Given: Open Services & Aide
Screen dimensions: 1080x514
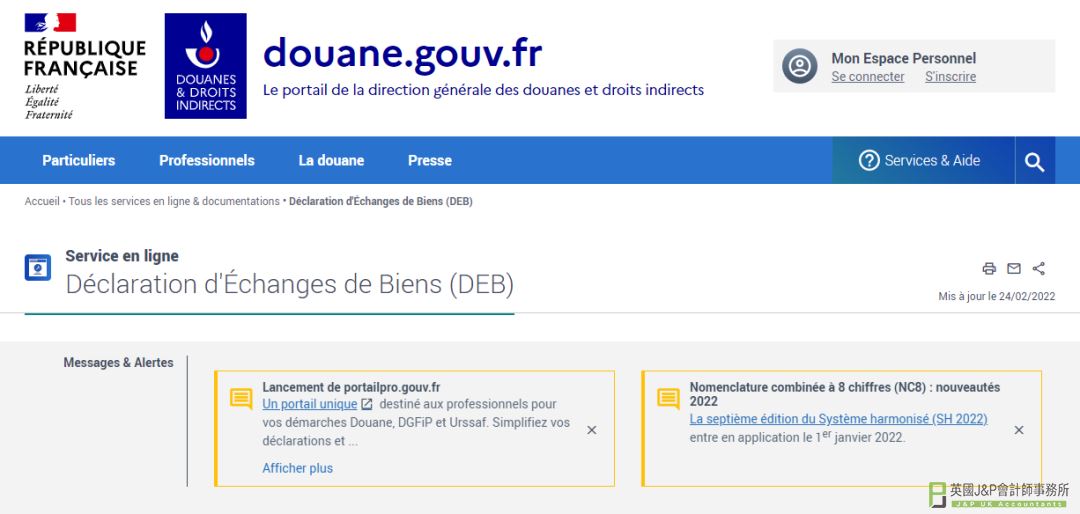Looking at the screenshot, I should 923,161.
